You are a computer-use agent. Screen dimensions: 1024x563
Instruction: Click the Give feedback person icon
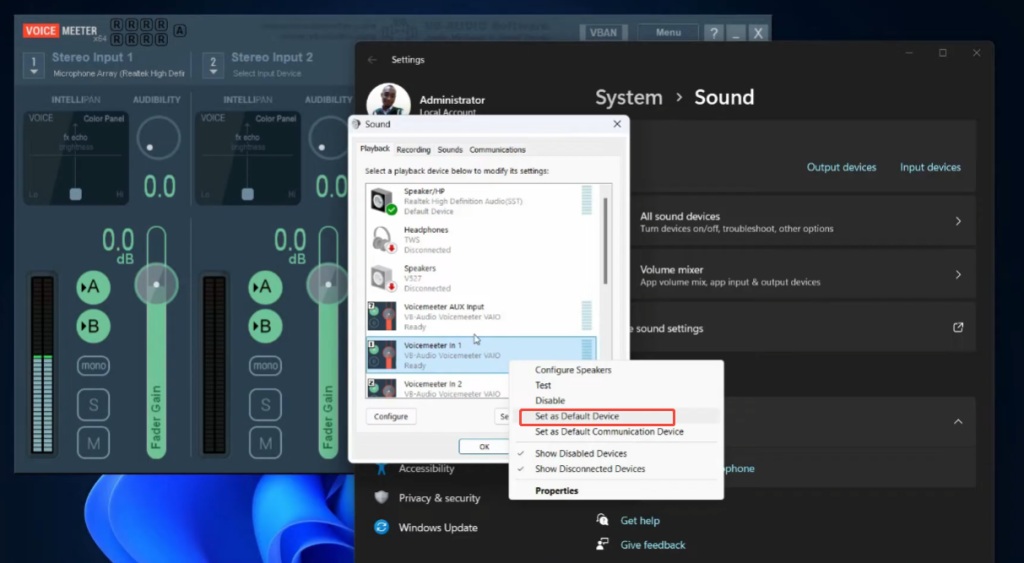[602, 544]
